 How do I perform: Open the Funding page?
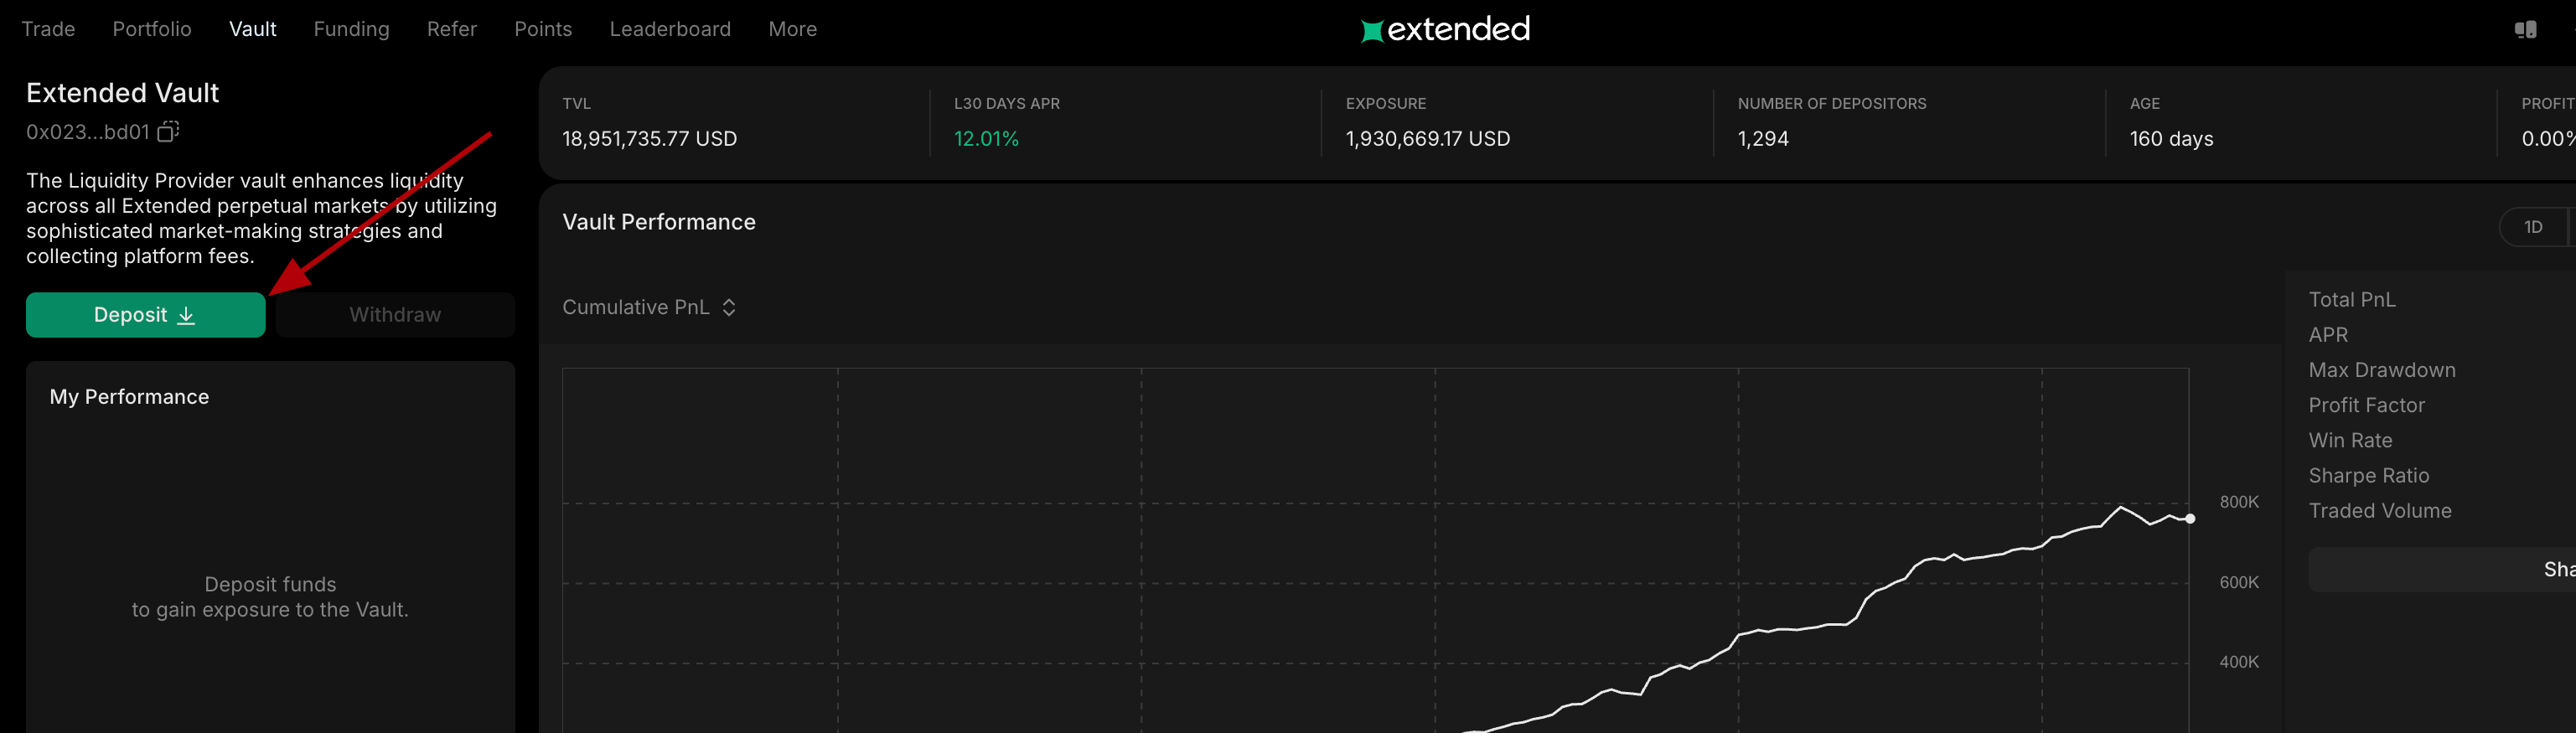[x=351, y=30]
